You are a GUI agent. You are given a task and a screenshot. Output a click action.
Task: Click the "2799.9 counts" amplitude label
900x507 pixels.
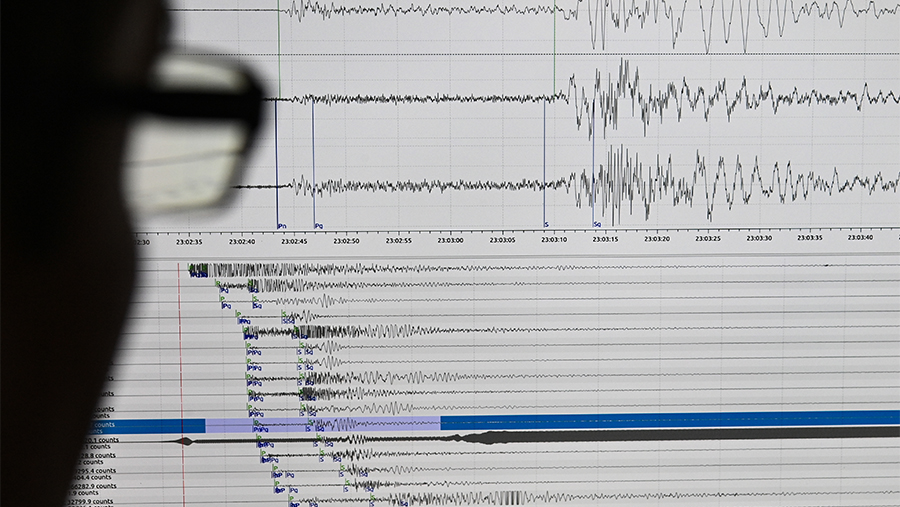tap(96, 502)
